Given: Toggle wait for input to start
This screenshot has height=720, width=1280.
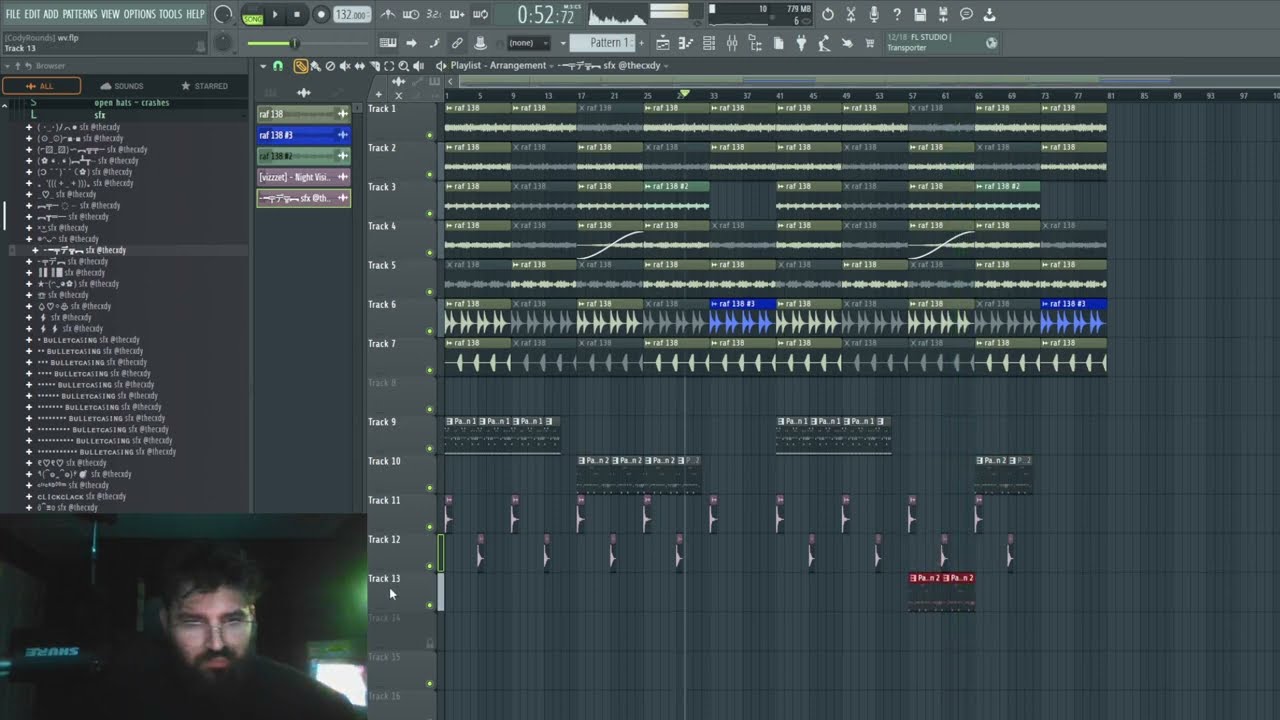Looking at the screenshot, I should [411, 14].
